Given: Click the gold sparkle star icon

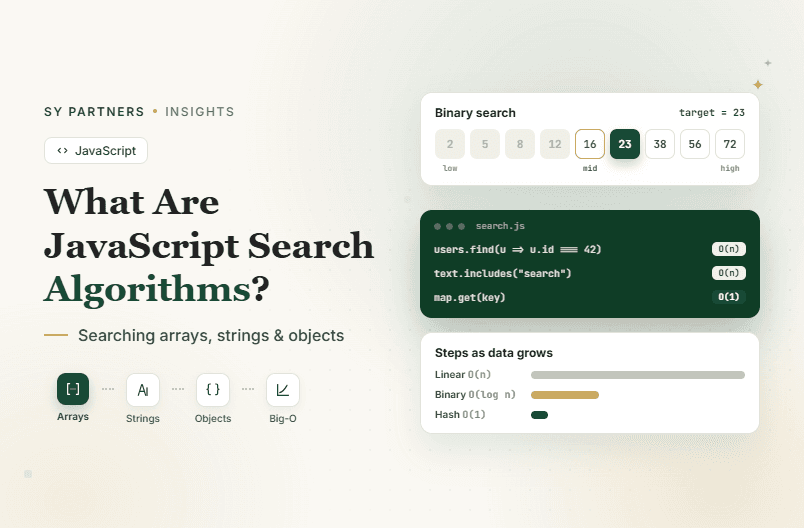Looking at the screenshot, I should click(757, 85).
